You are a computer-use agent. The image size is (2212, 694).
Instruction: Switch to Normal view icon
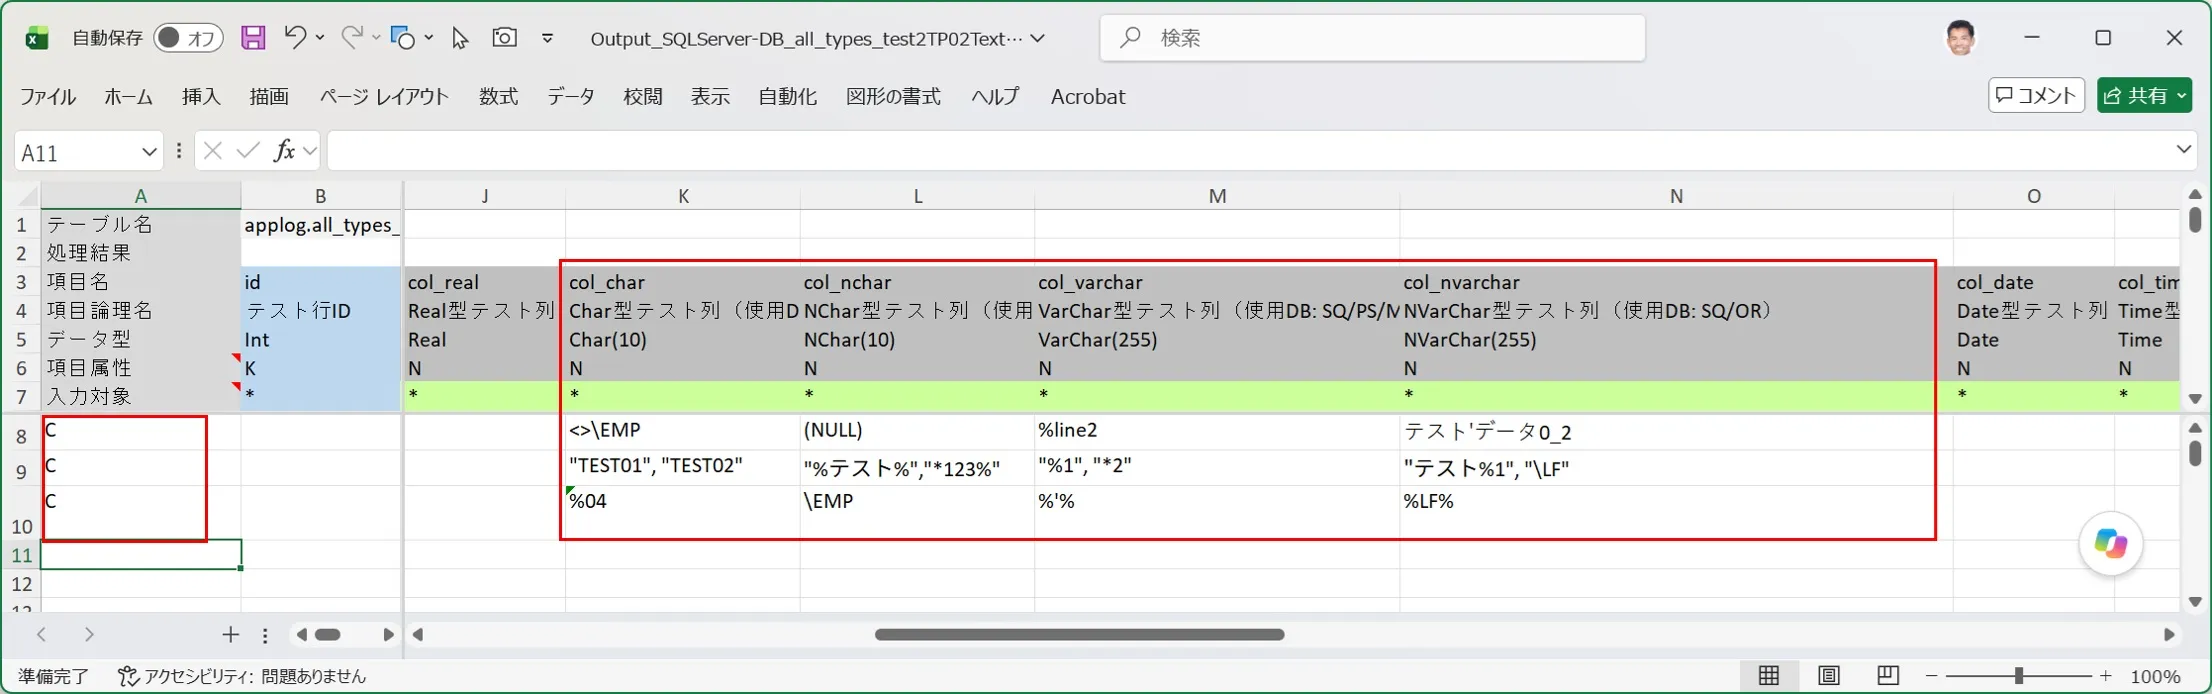(x=1768, y=676)
